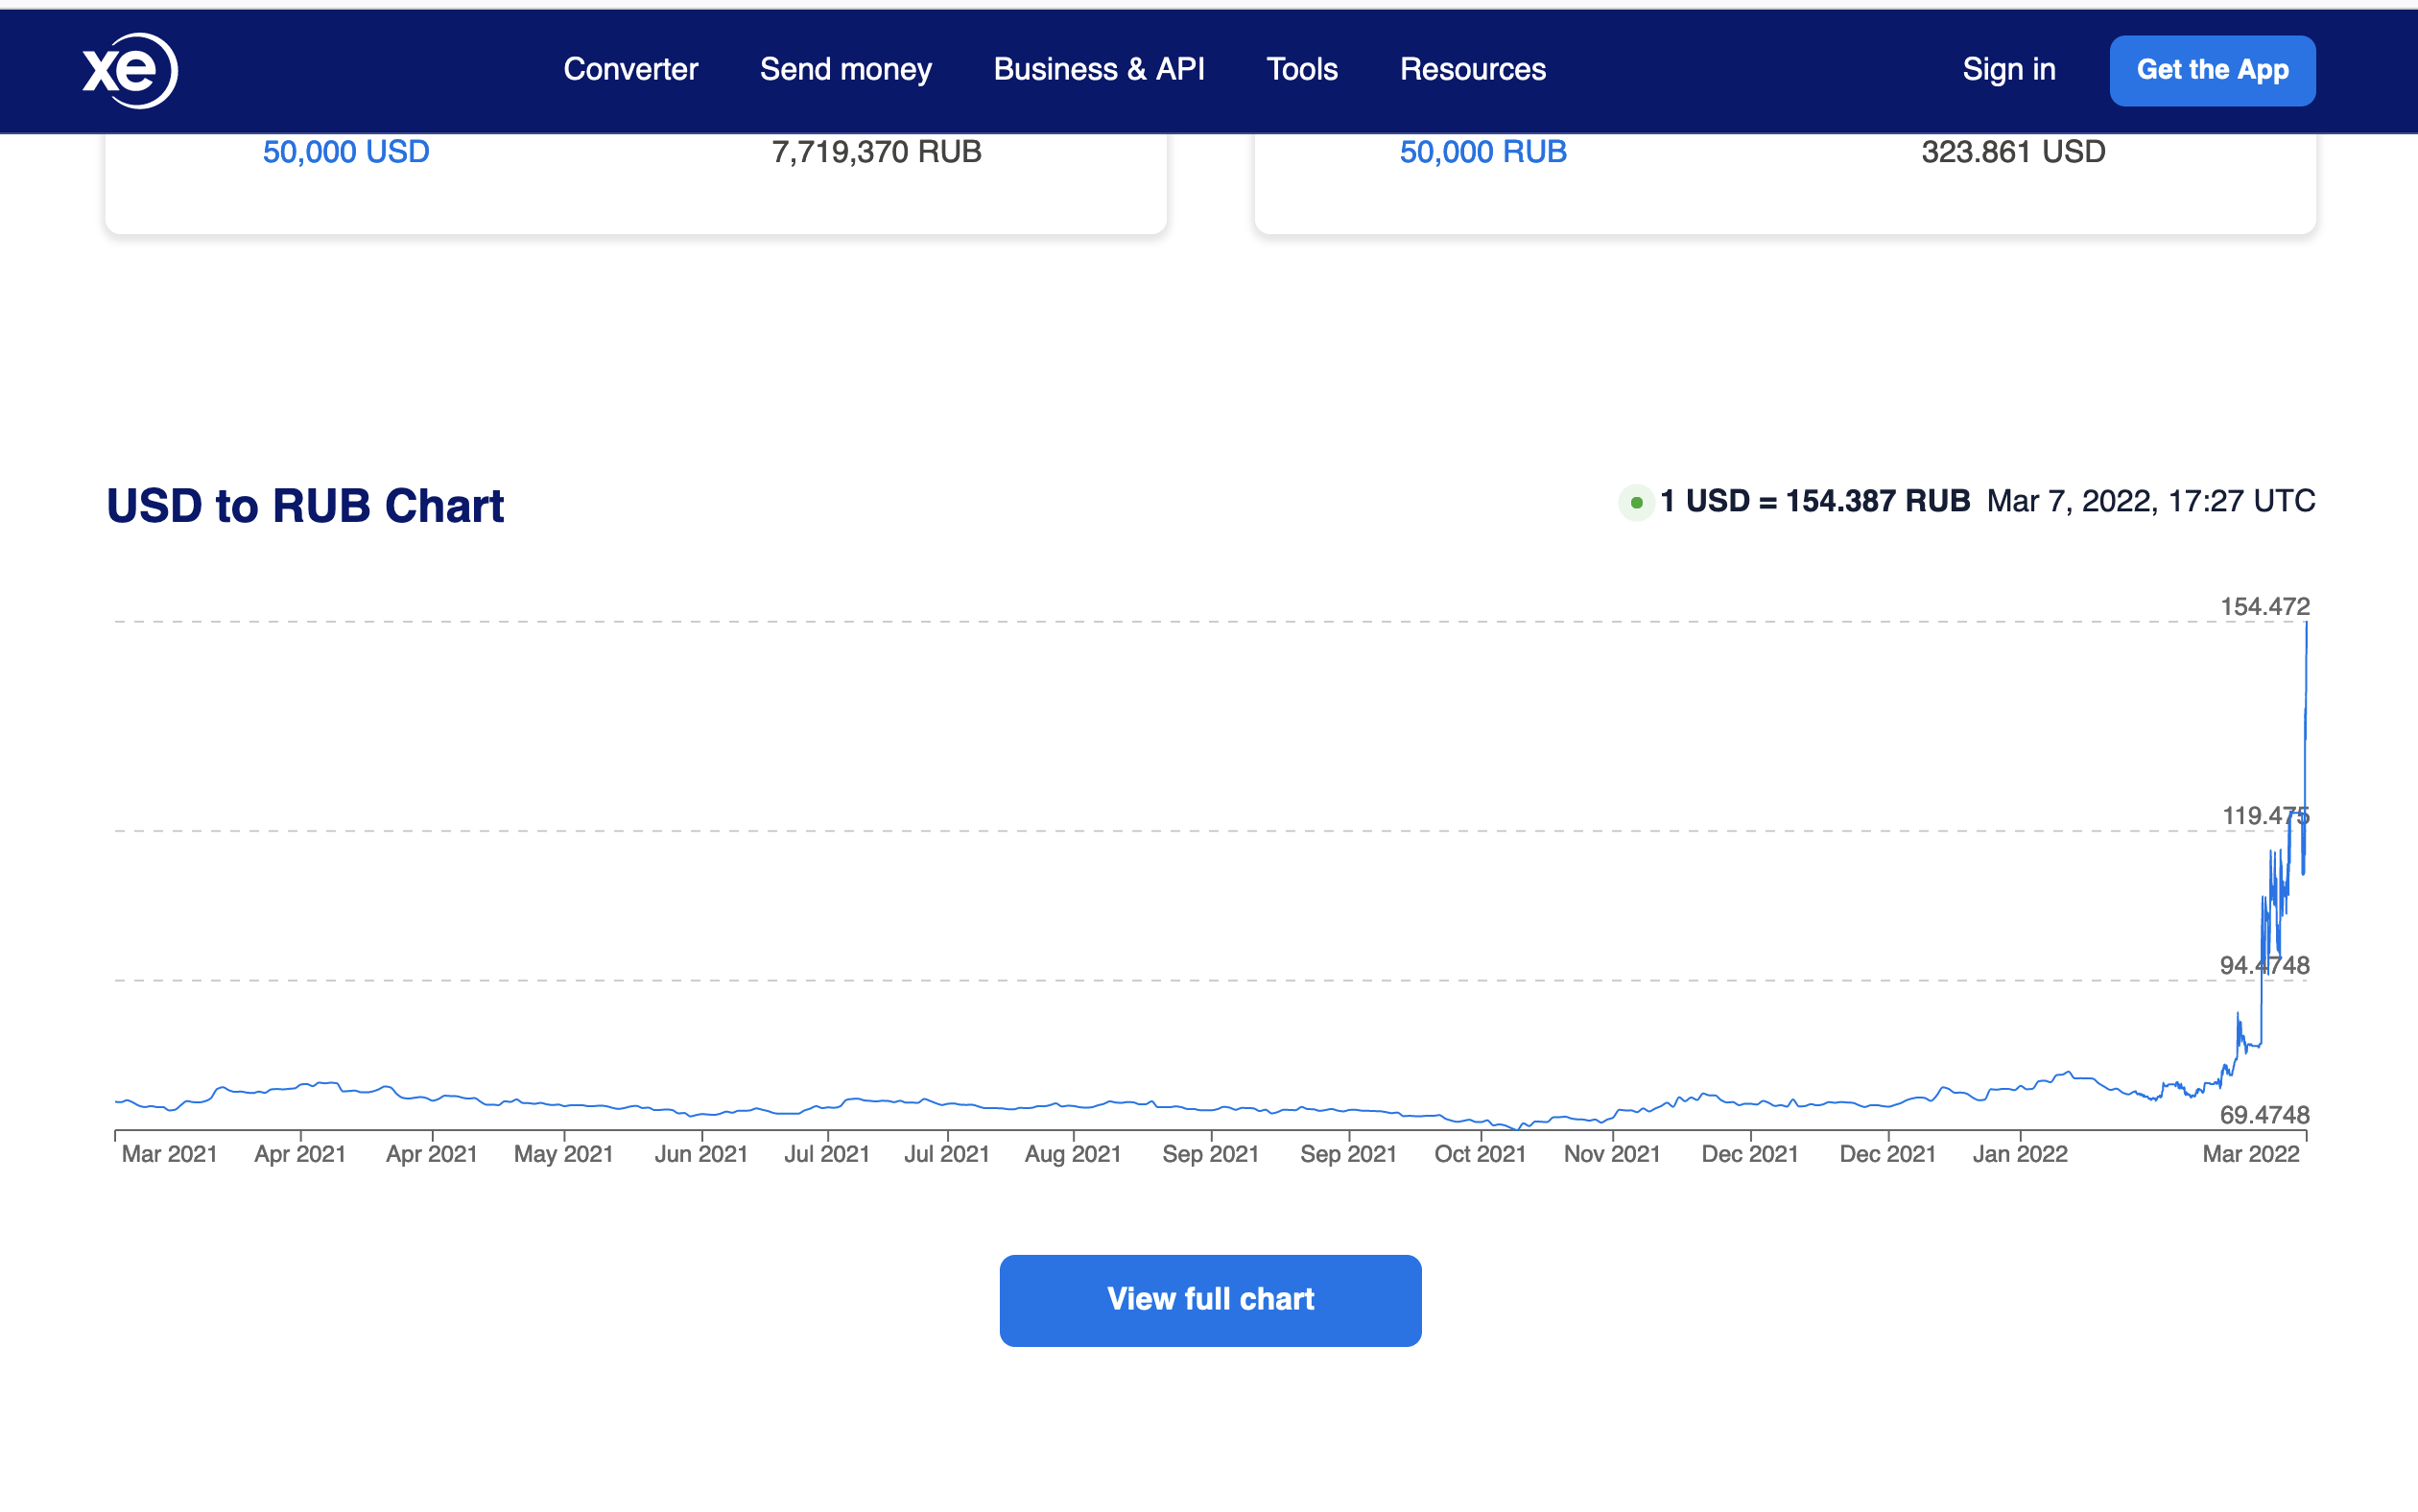This screenshot has height=1512, width=2418.
Task: Click the May 2021 axis label
Action: click(563, 1154)
